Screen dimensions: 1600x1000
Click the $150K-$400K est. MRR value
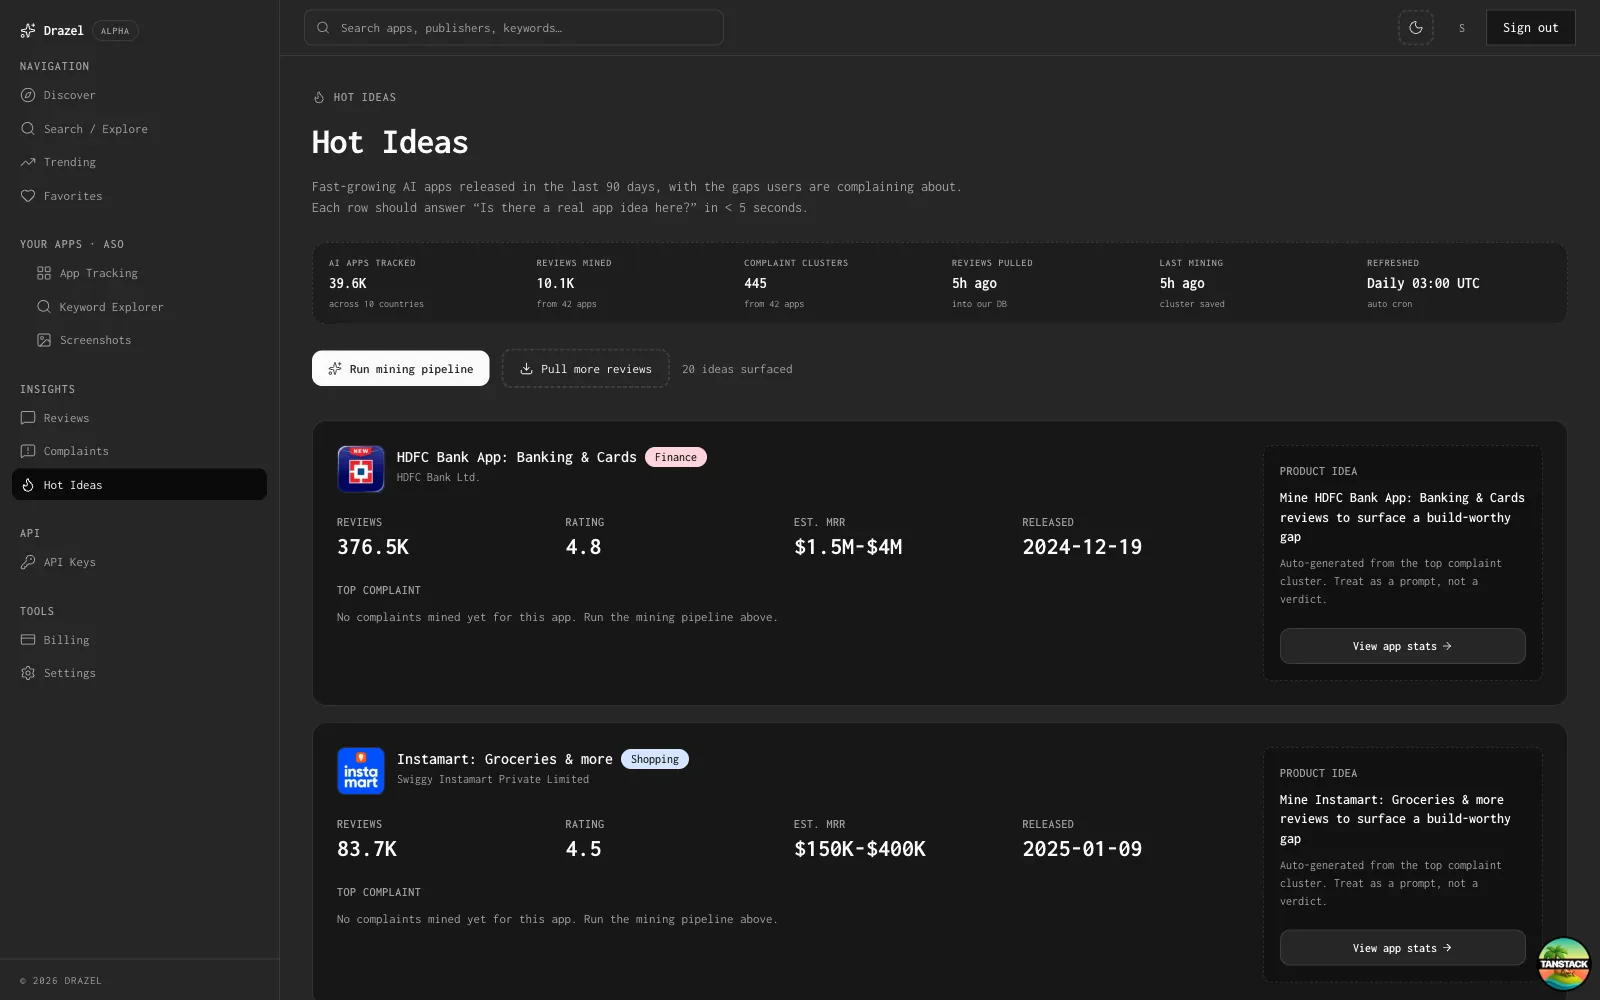coord(860,849)
